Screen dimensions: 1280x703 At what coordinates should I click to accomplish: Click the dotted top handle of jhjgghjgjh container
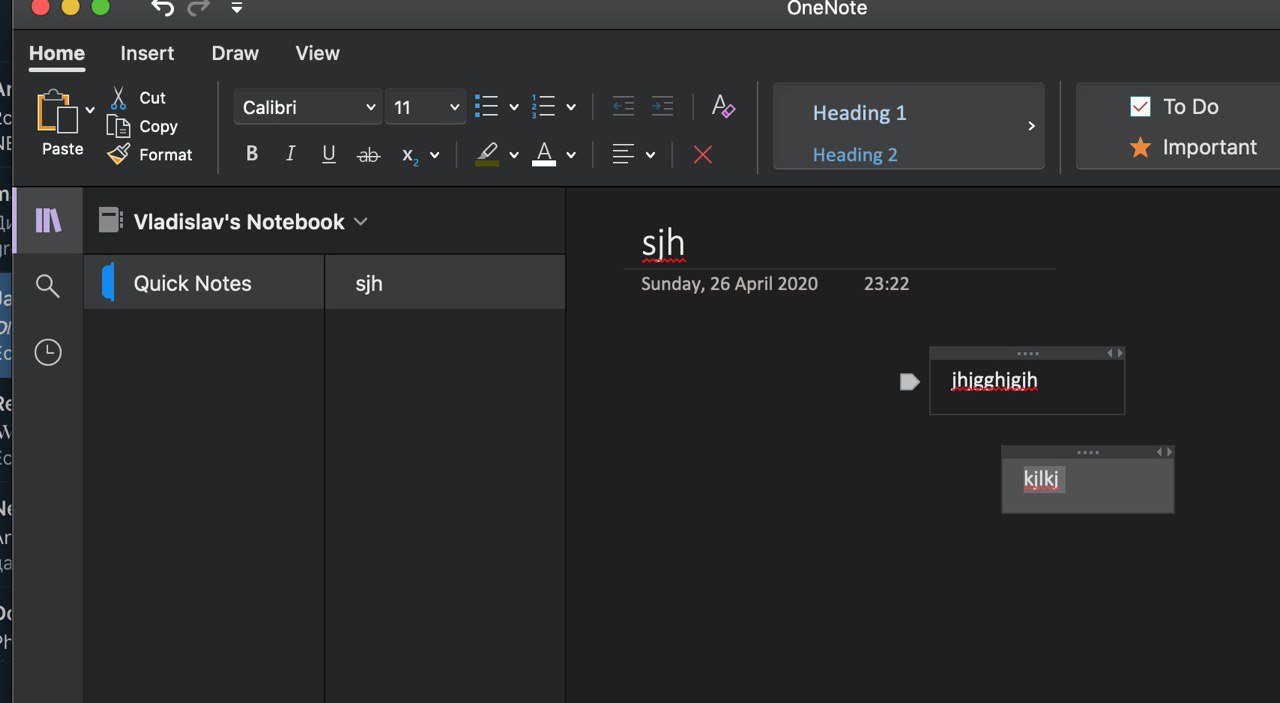click(1027, 353)
